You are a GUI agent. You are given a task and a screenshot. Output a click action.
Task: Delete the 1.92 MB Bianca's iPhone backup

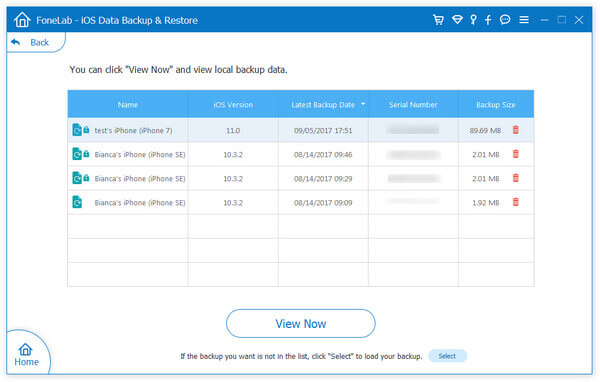click(516, 202)
